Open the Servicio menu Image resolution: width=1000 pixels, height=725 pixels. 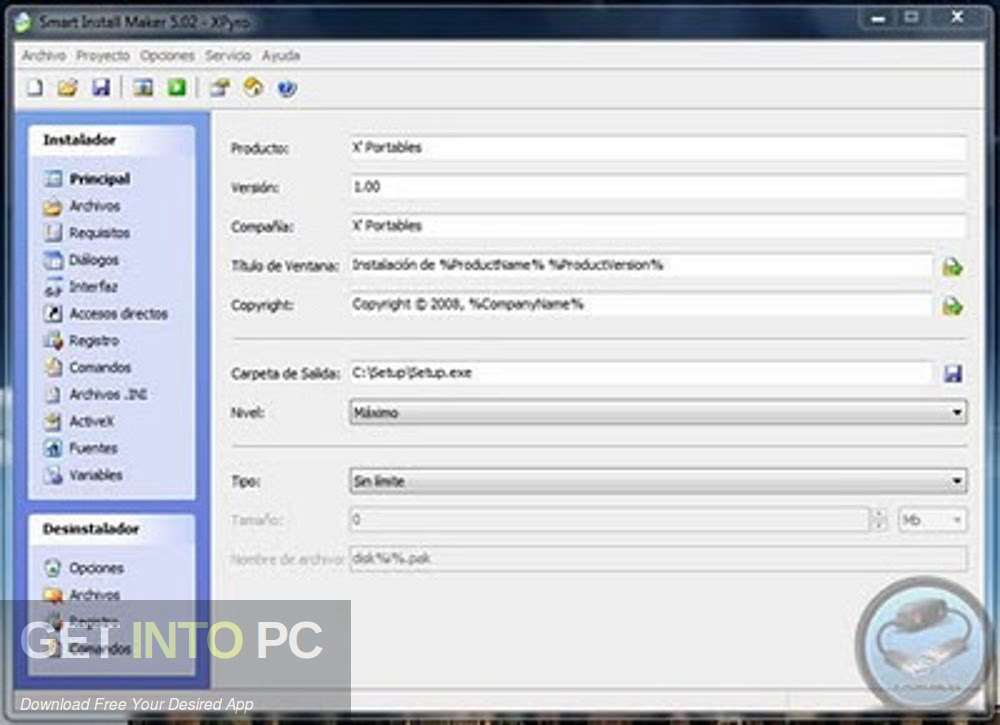coord(228,55)
